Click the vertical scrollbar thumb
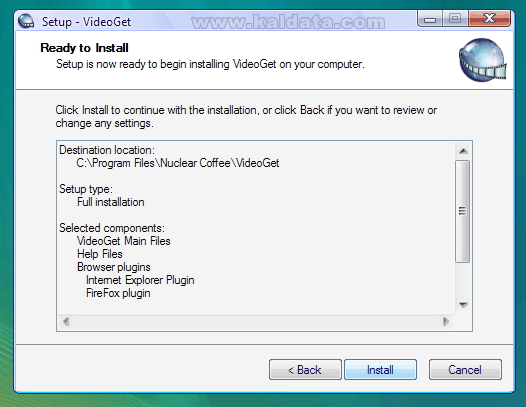This screenshot has width=526, height=407. click(463, 211)
